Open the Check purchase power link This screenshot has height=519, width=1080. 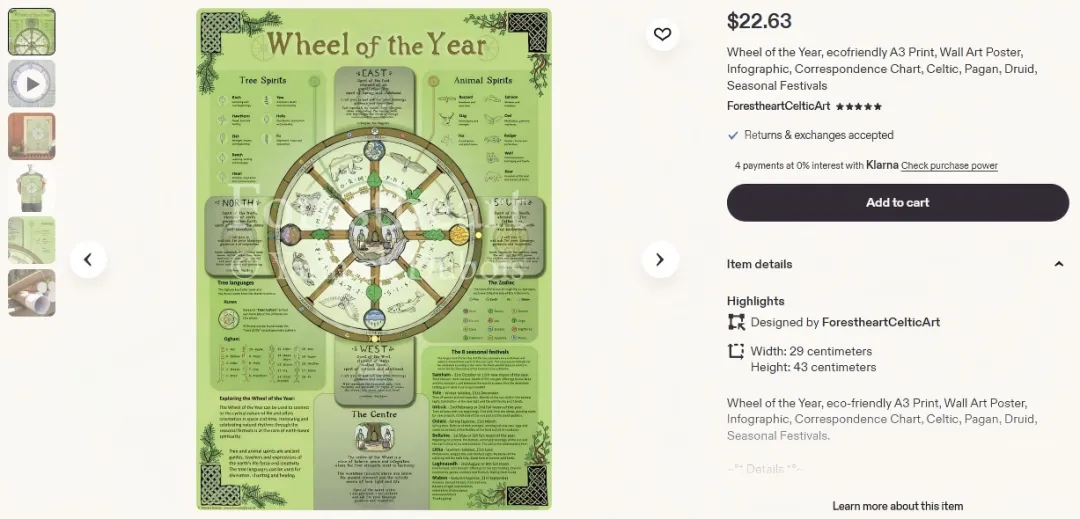click(x=949, y=166)
